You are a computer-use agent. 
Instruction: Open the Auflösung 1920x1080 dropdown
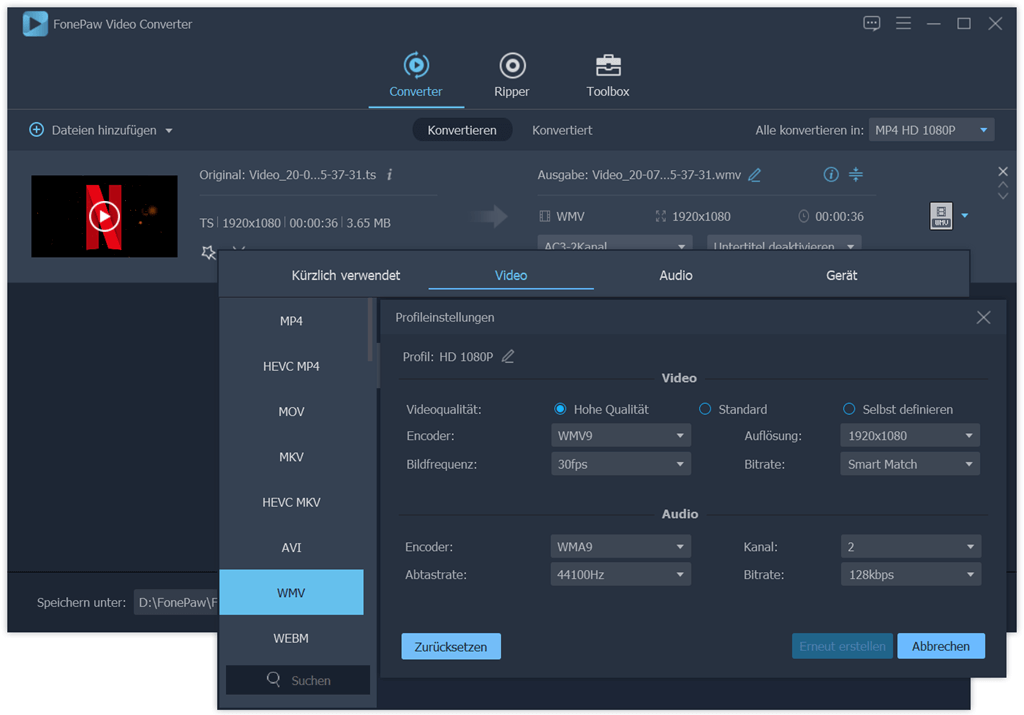910,436
